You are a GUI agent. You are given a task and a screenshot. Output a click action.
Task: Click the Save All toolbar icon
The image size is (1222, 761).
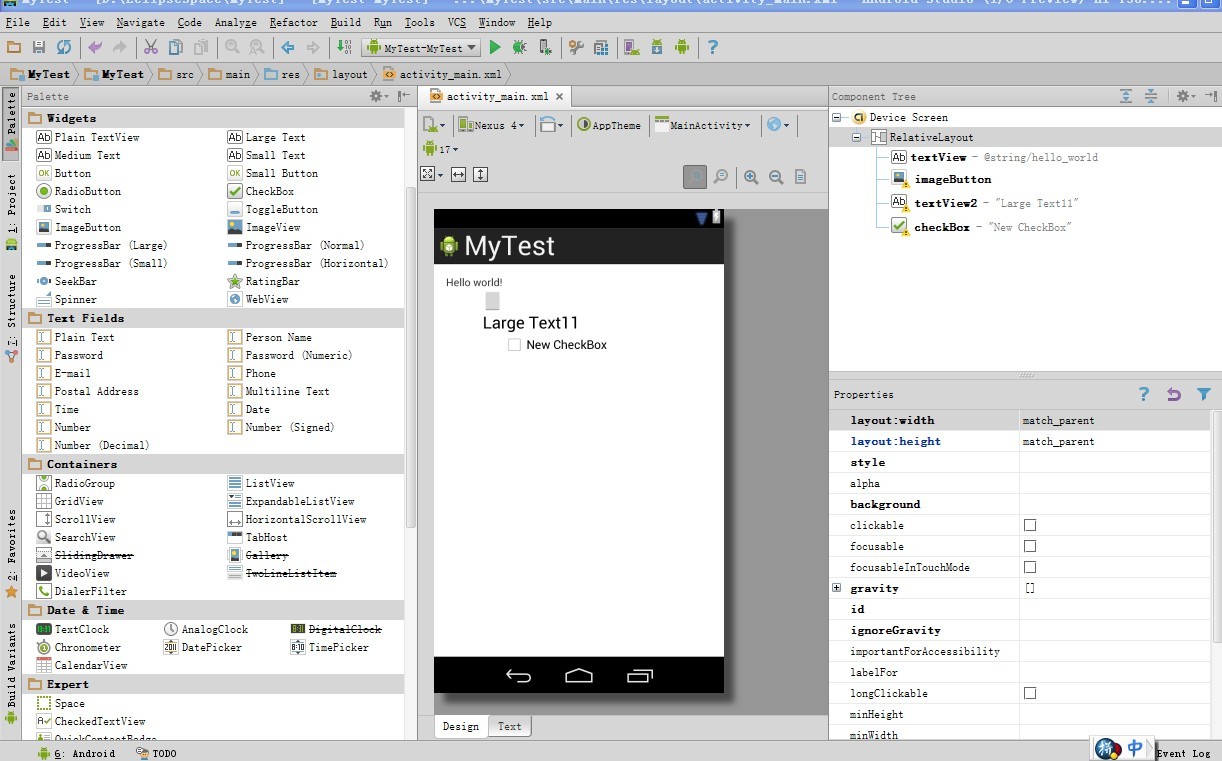[x=39, y=47]
